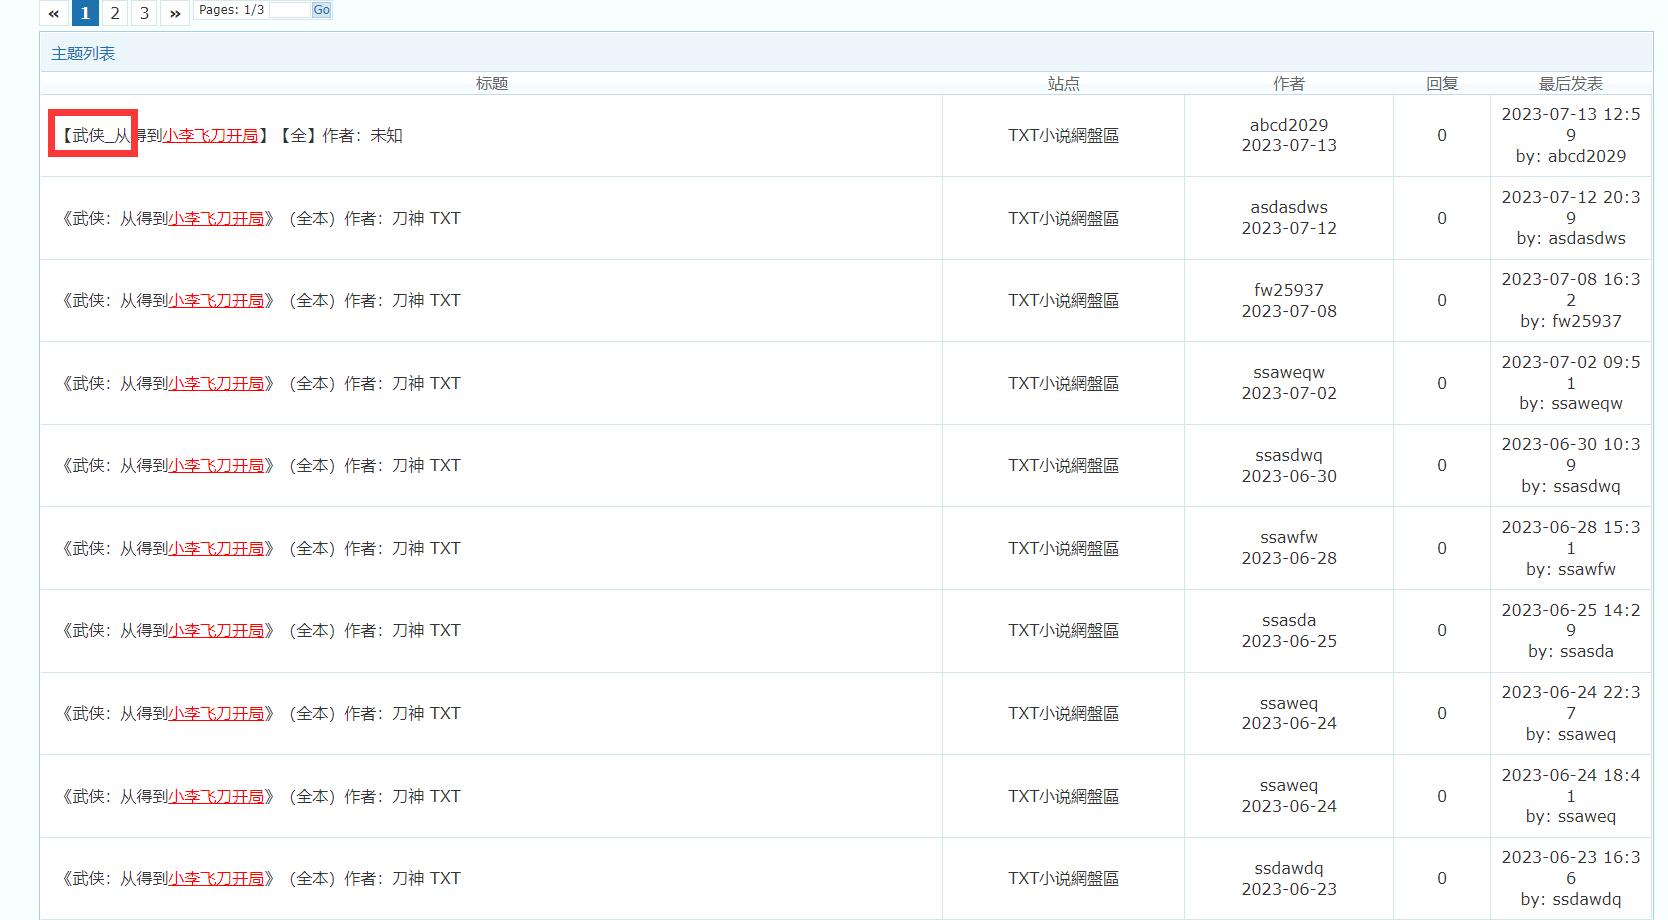The image size is (1668, 920).
Task: Open the last post by: ssdawdq link
Action: [1570, 899]
